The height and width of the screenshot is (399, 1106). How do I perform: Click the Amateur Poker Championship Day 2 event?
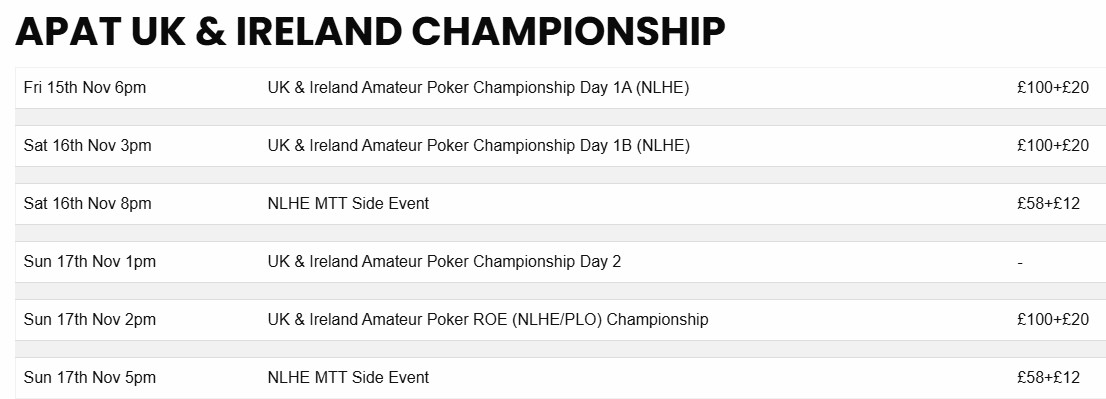pos(444,262)
